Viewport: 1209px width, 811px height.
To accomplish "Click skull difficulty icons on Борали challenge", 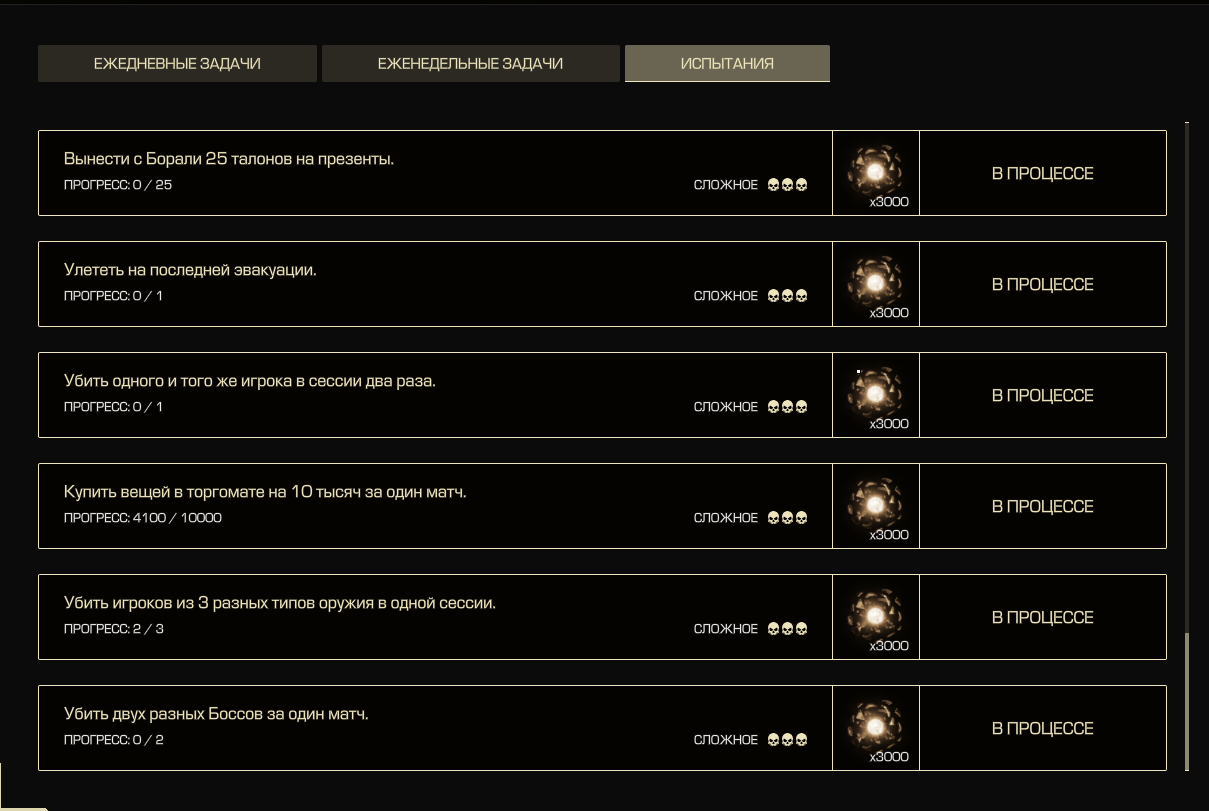I will point(787,185).
